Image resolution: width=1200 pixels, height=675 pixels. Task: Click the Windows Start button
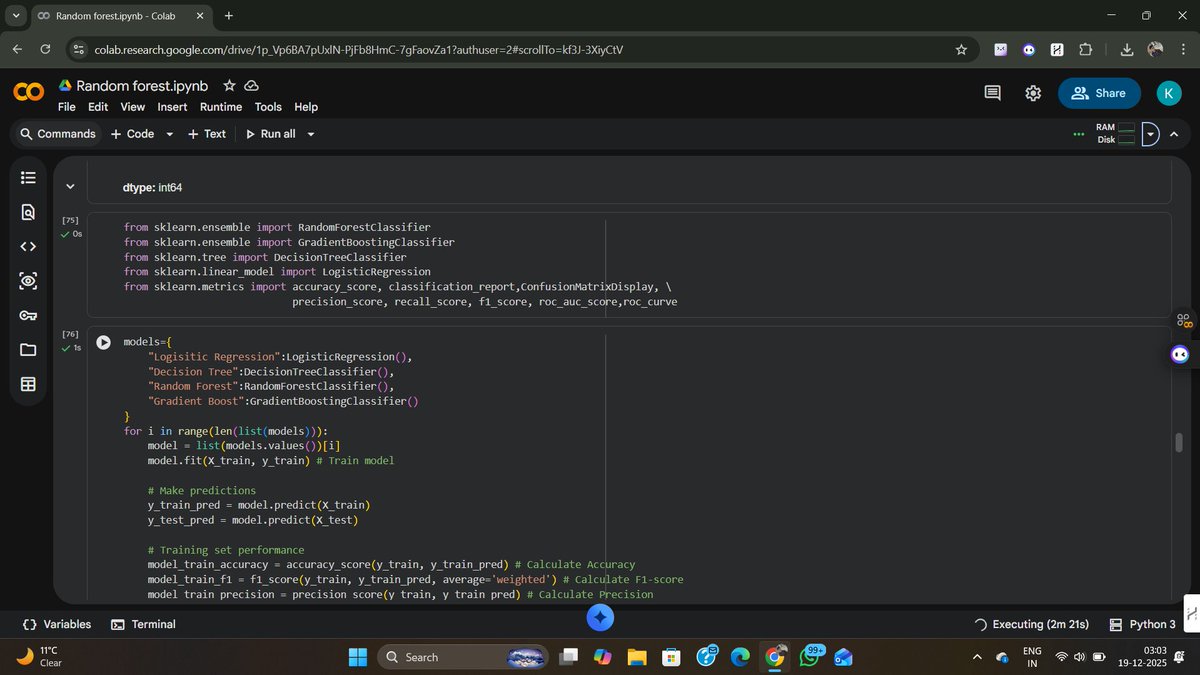click(x=357, y=657)
